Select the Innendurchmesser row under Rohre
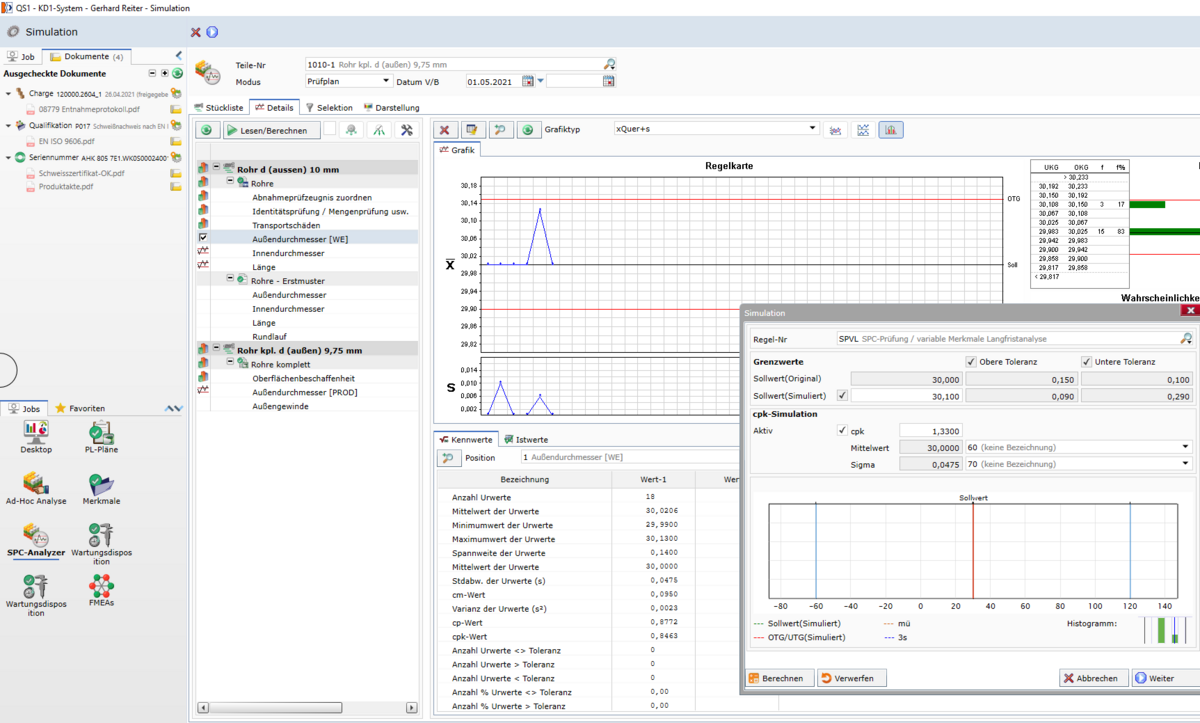 [x=288, y=253]
